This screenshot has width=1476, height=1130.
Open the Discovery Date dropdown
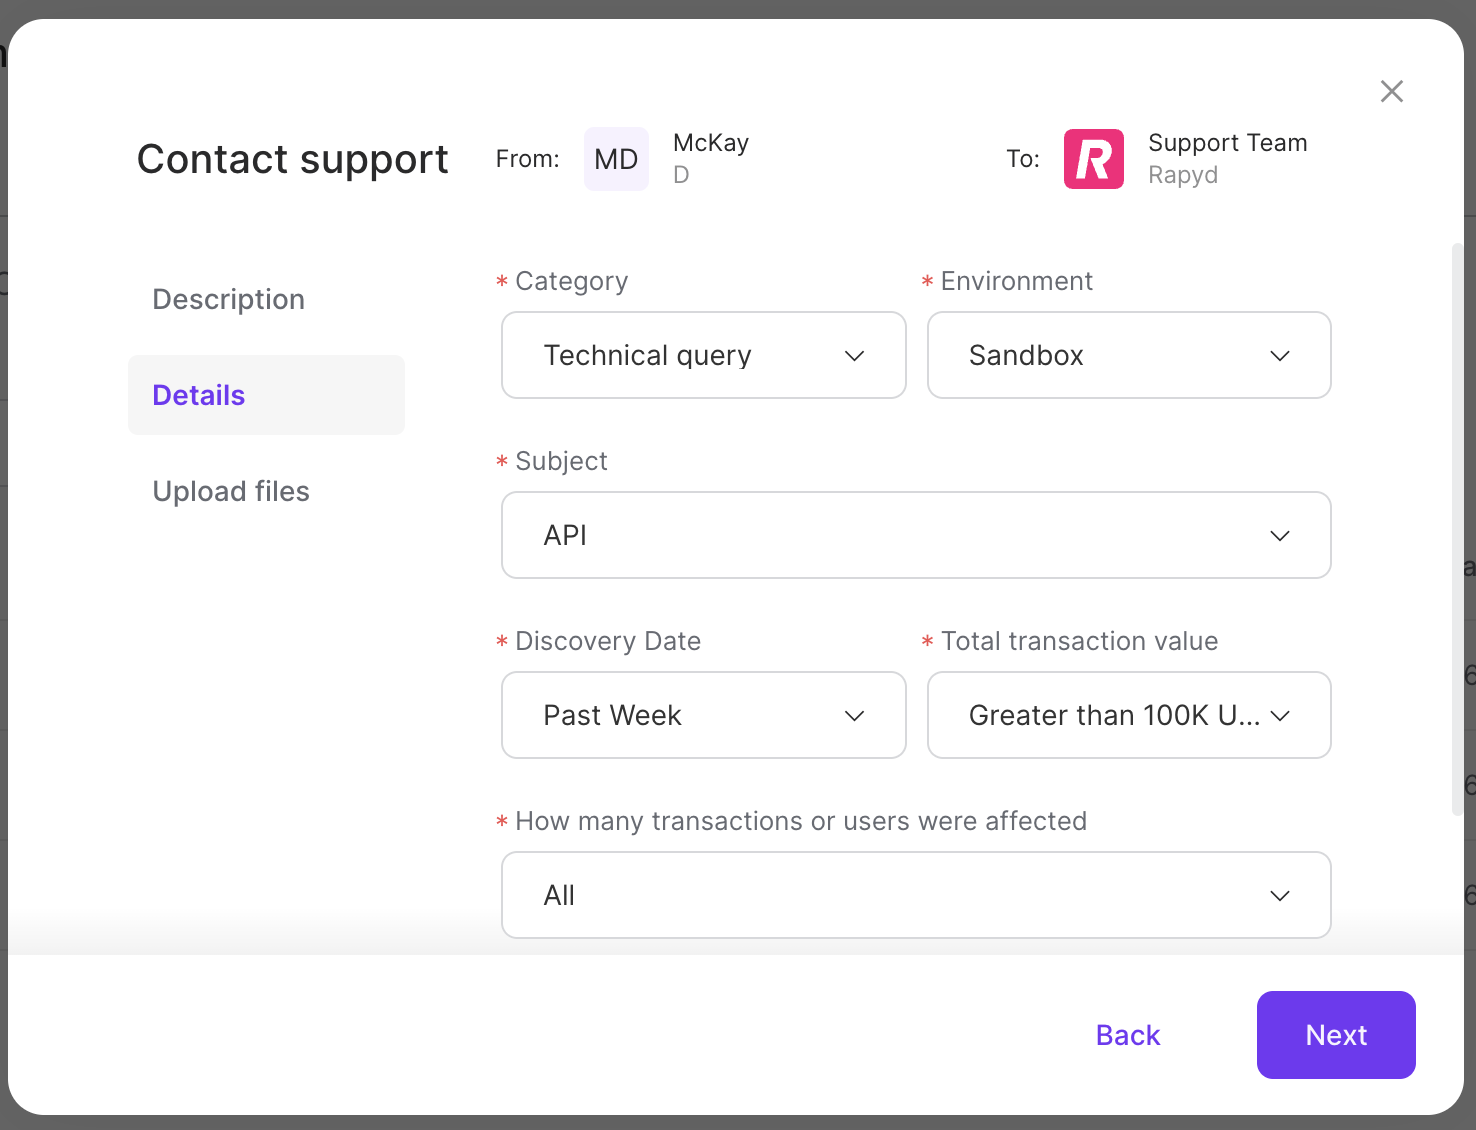[703, 715]
